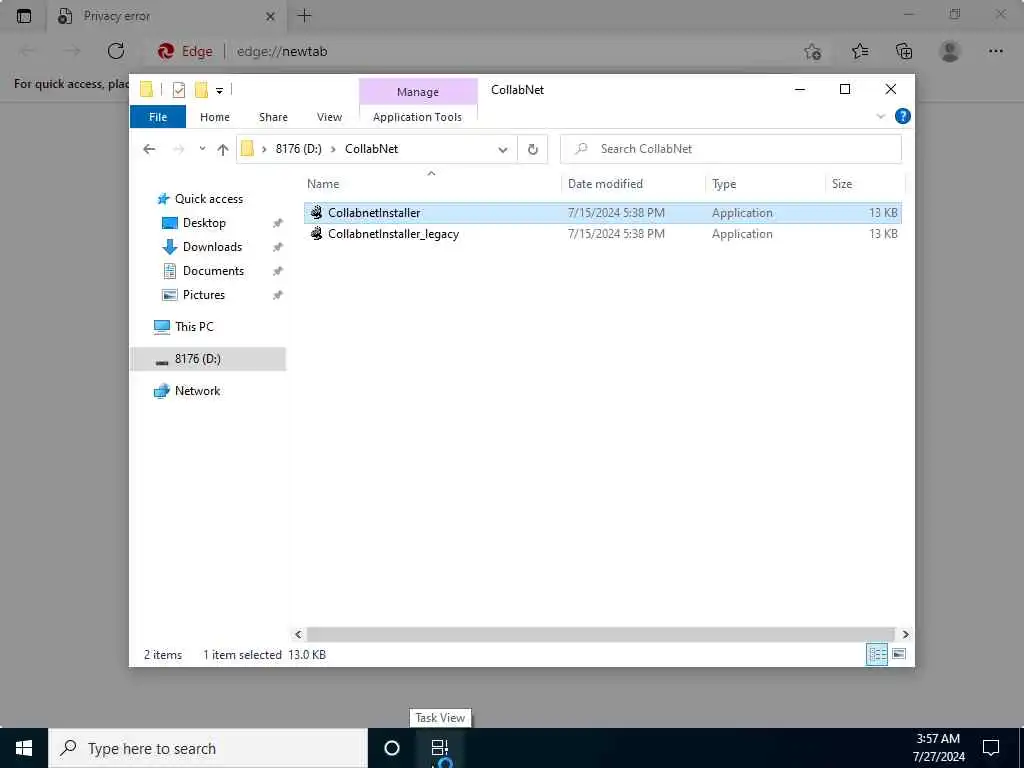Click horizontal scrollbar right arrow
Image resolution: width=1024 pixels, height=768 pixels.
(x=905, y=634)
